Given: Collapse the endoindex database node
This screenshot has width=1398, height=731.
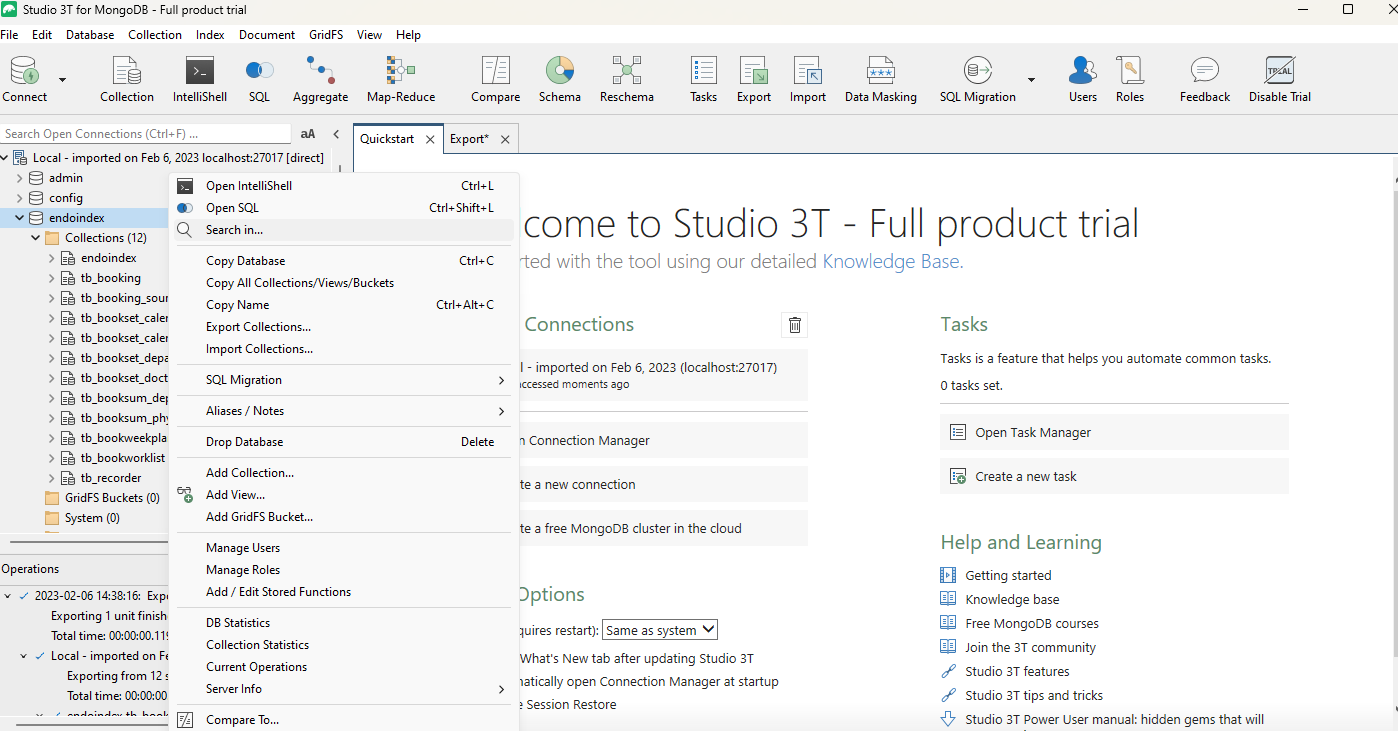Looking at the screenshot, I should (19, 218).
